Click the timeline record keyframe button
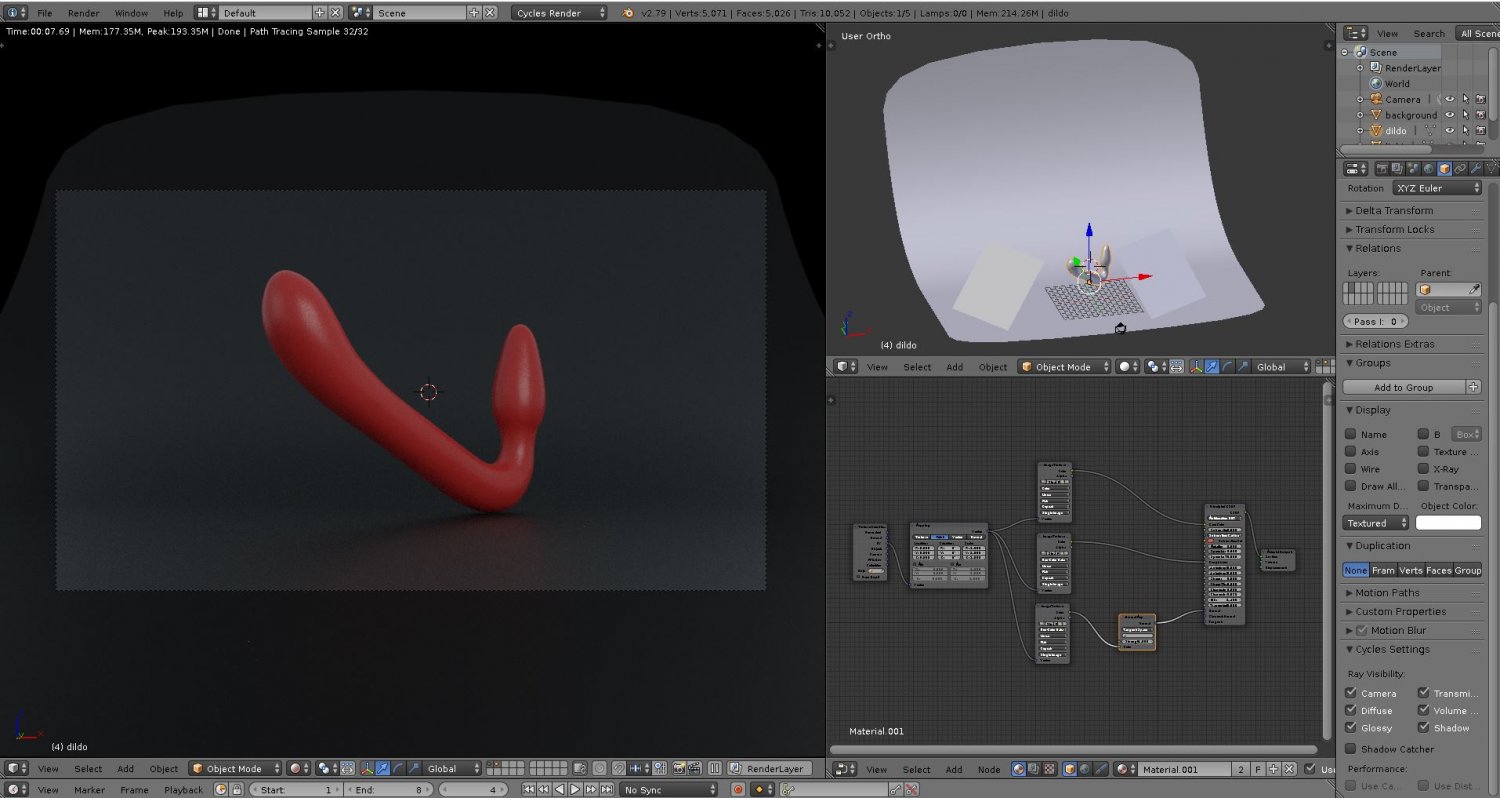This screenshot has width=1500, height=798. [738, 790]
